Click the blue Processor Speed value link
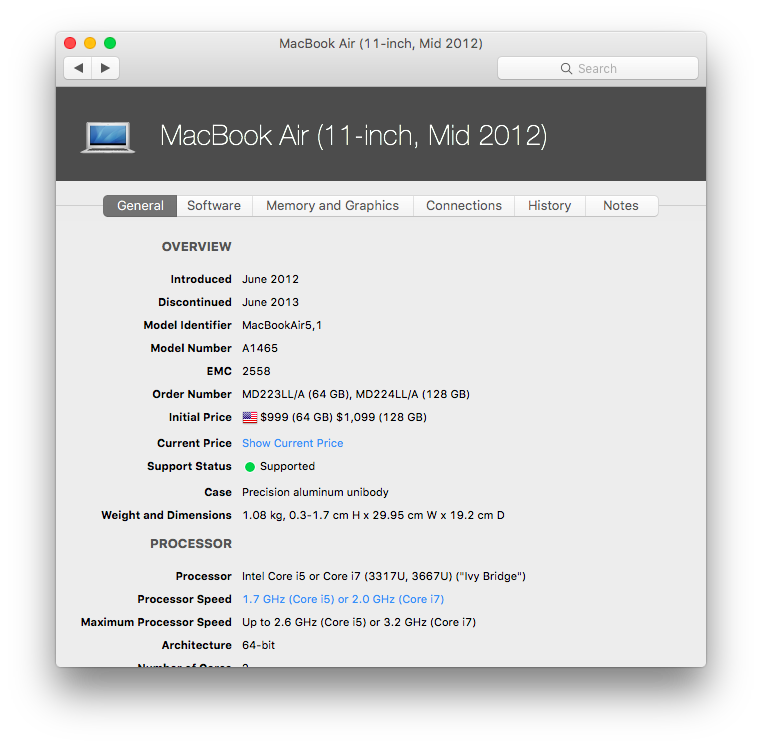762x747 pixels. pos(343,599)
